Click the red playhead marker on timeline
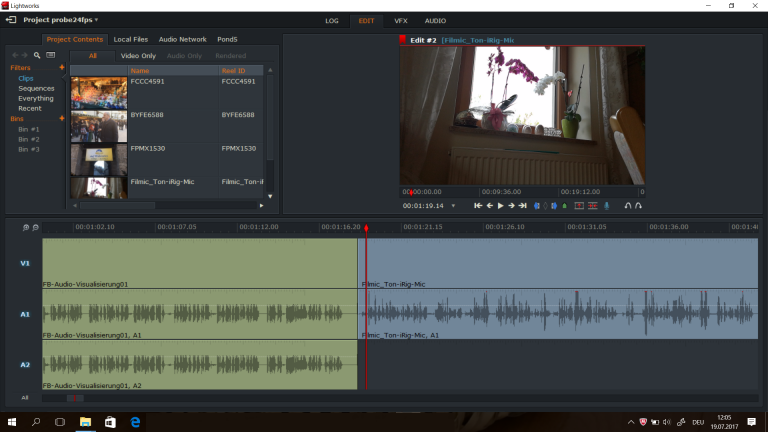 tap(366, 229)
